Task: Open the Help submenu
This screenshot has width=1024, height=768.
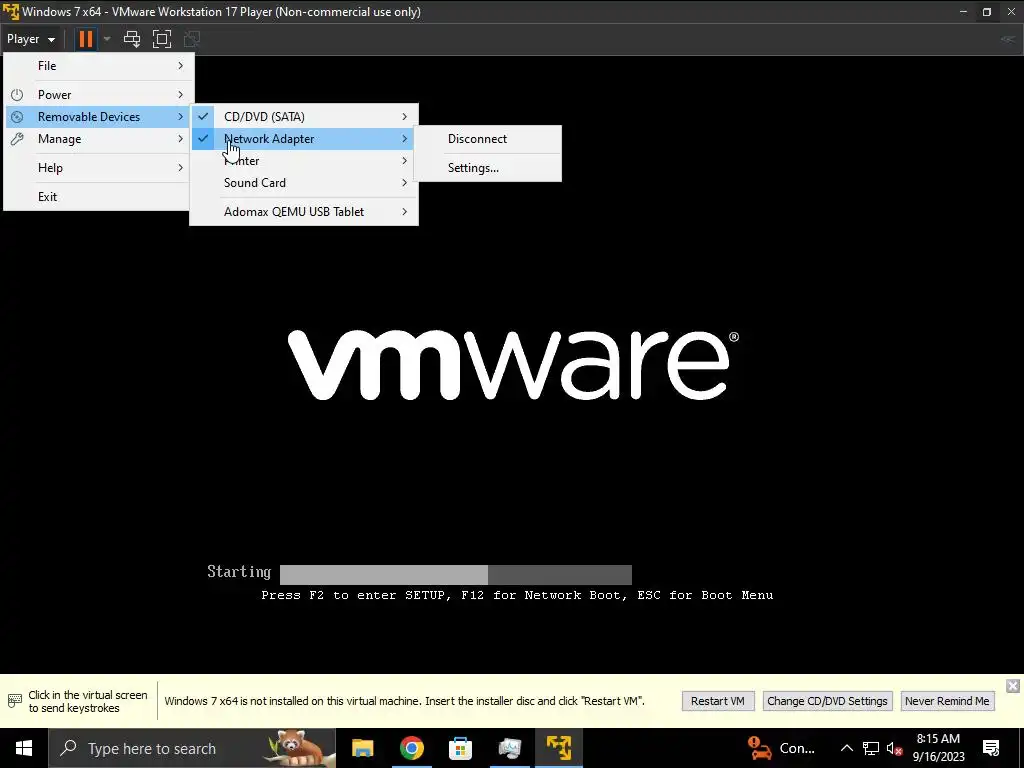Action: tap(99, 168)
